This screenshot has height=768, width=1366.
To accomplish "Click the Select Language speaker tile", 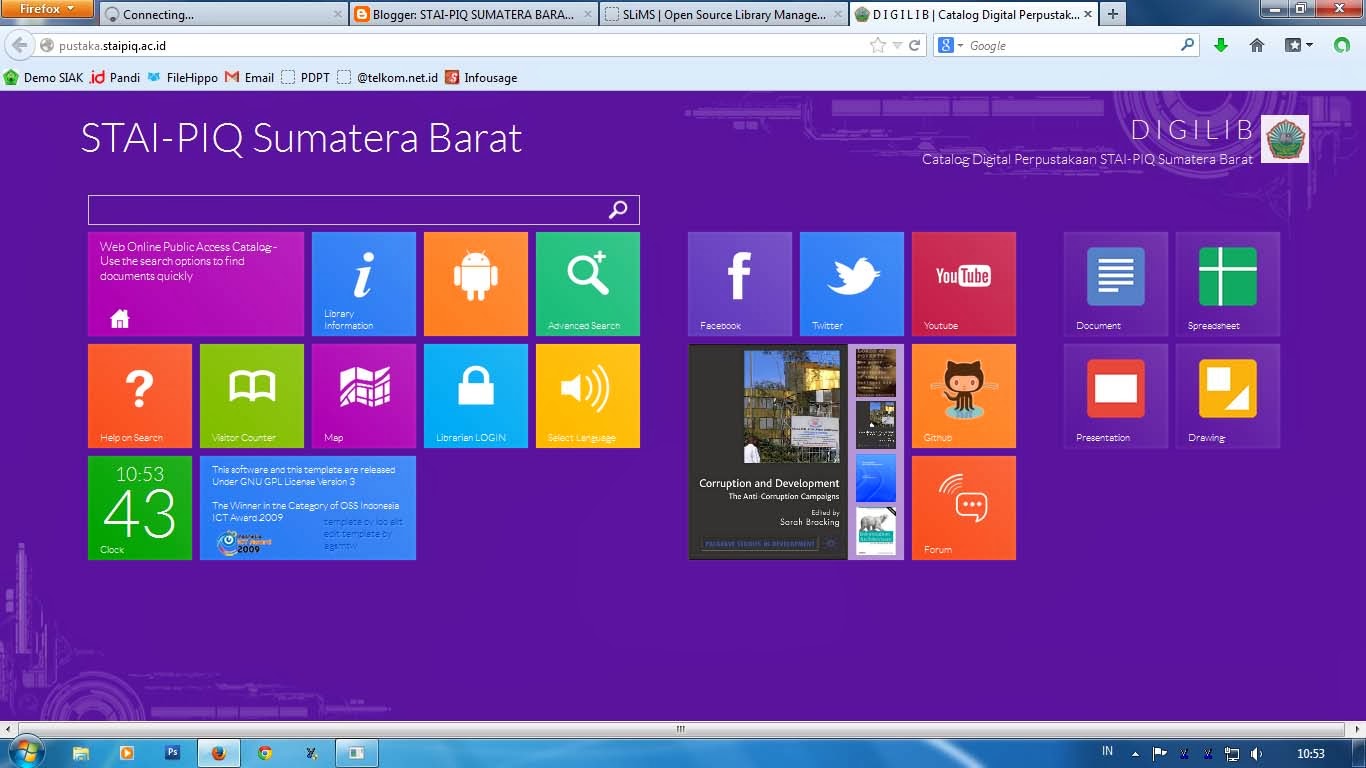I will tap(588, 396).
